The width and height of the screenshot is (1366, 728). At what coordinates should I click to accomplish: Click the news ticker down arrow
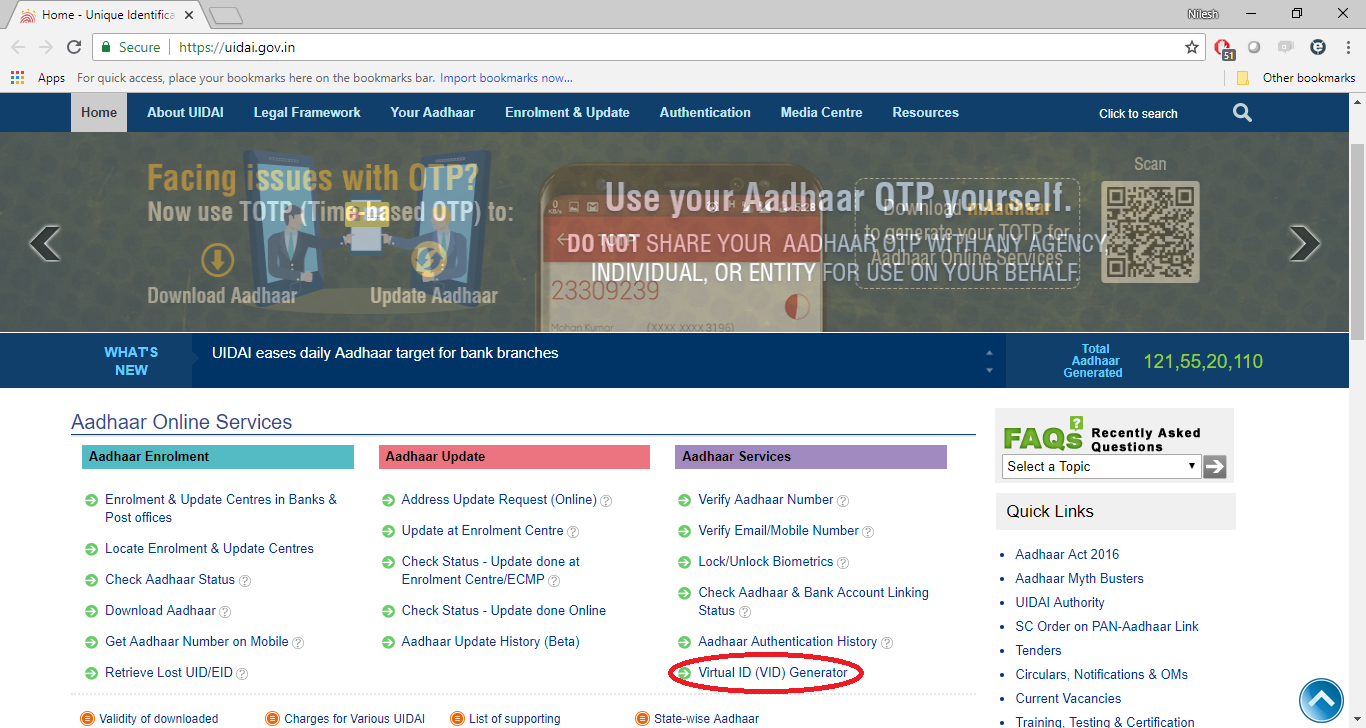click(989, 370)
